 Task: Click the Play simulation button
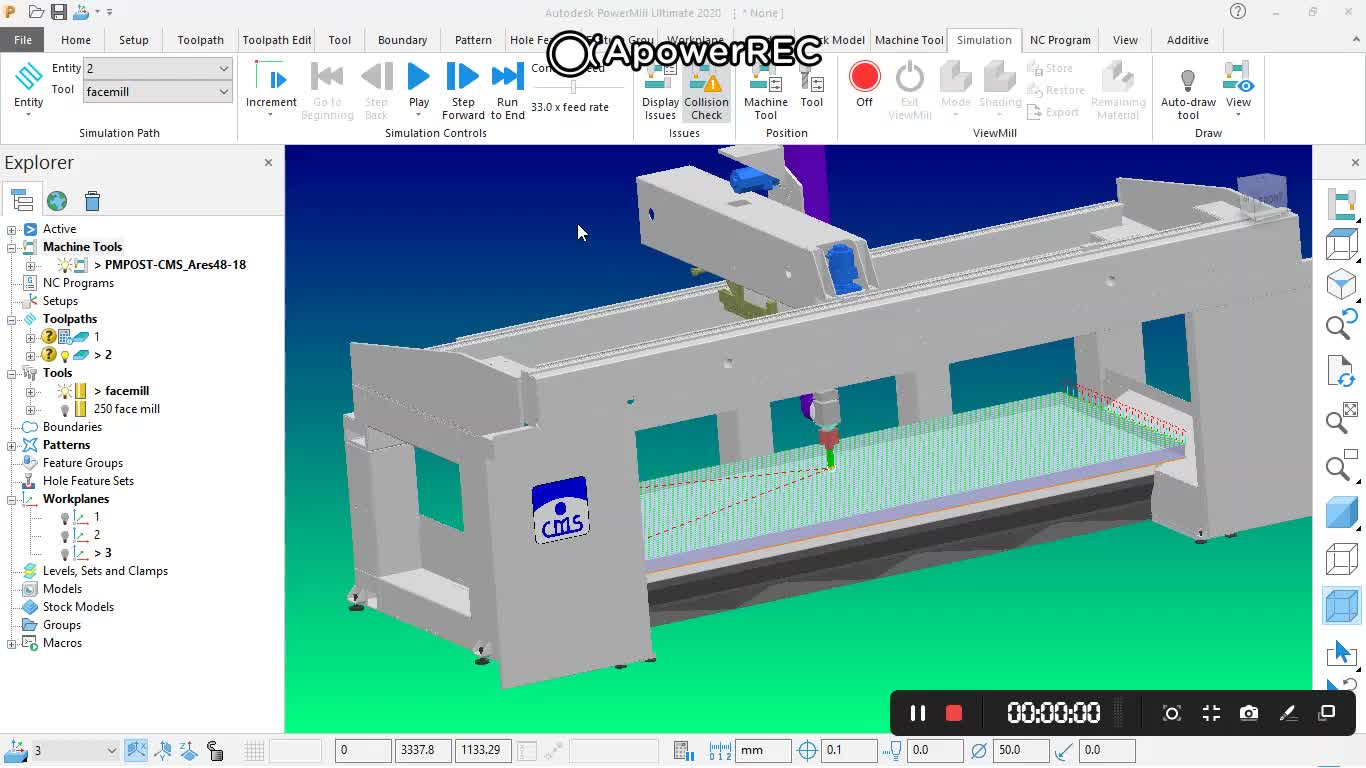click(x=419, y=84)
